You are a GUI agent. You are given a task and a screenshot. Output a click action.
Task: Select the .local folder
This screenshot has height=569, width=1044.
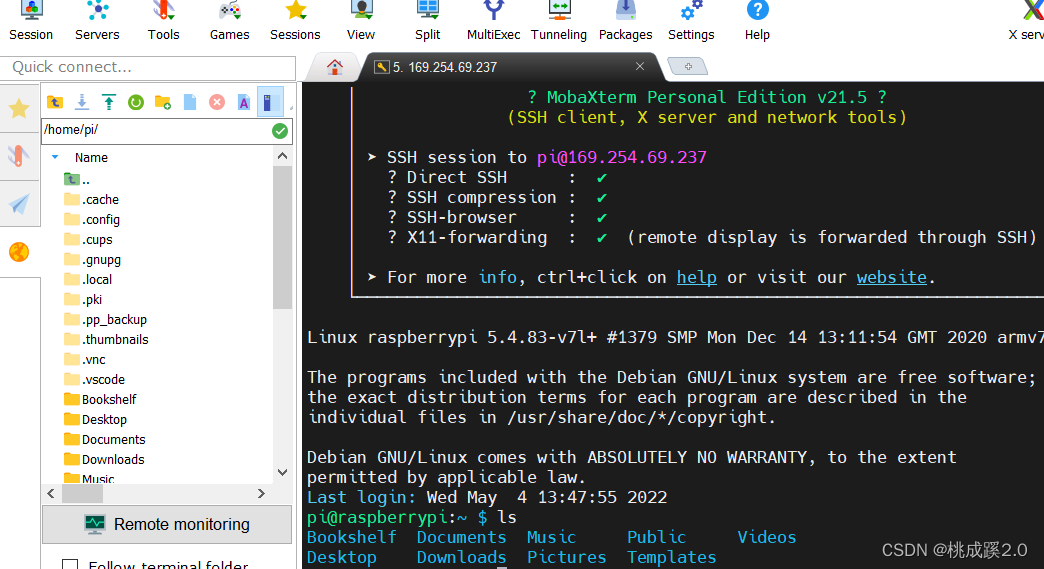click(x=89, y=280)
